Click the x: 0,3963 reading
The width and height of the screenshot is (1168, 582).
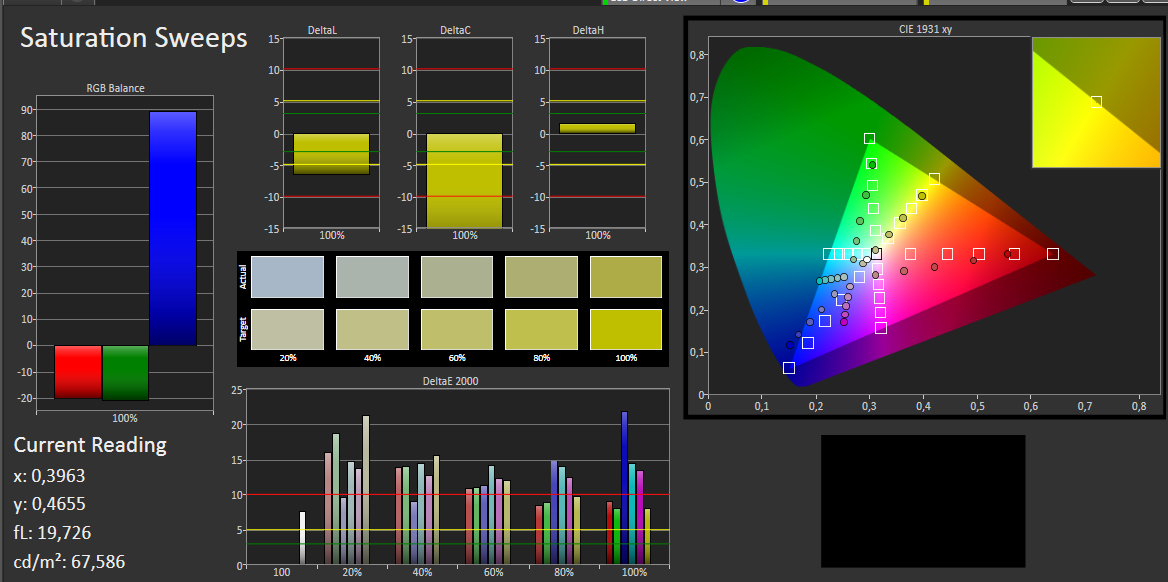pyautogui.click(x=49, y=476)
